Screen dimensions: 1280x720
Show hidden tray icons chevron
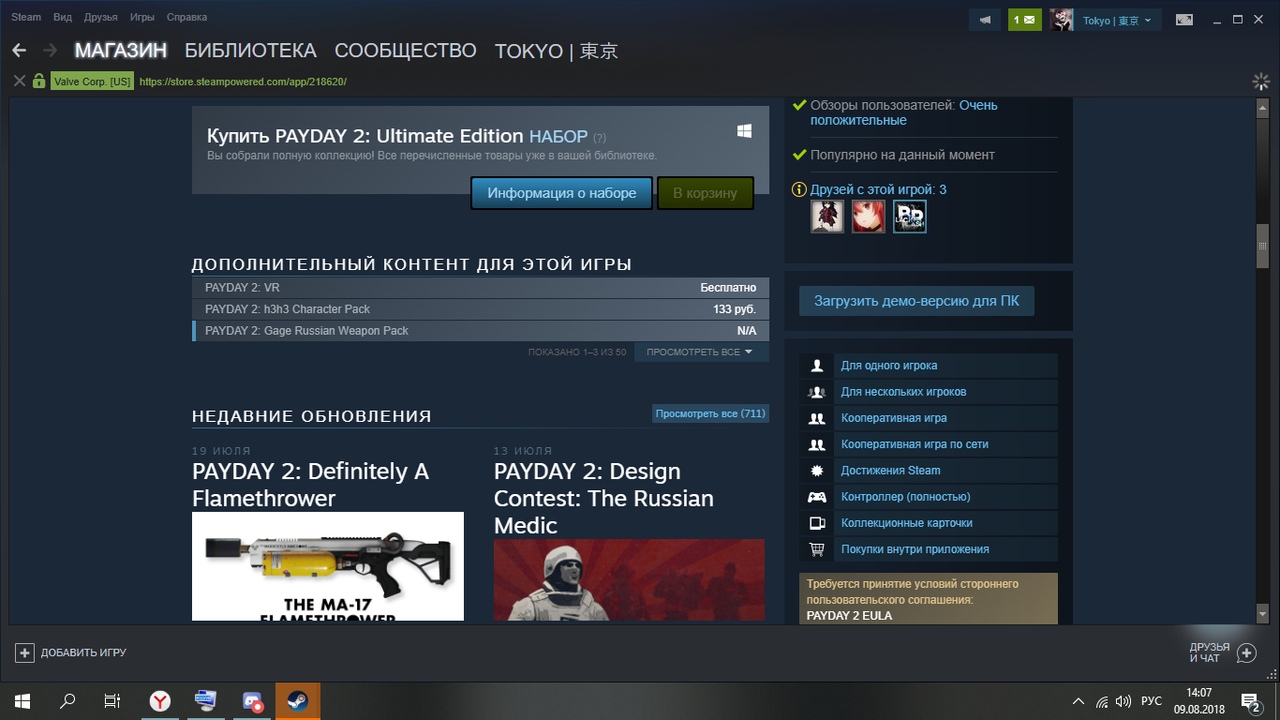tap(1078, 701)
